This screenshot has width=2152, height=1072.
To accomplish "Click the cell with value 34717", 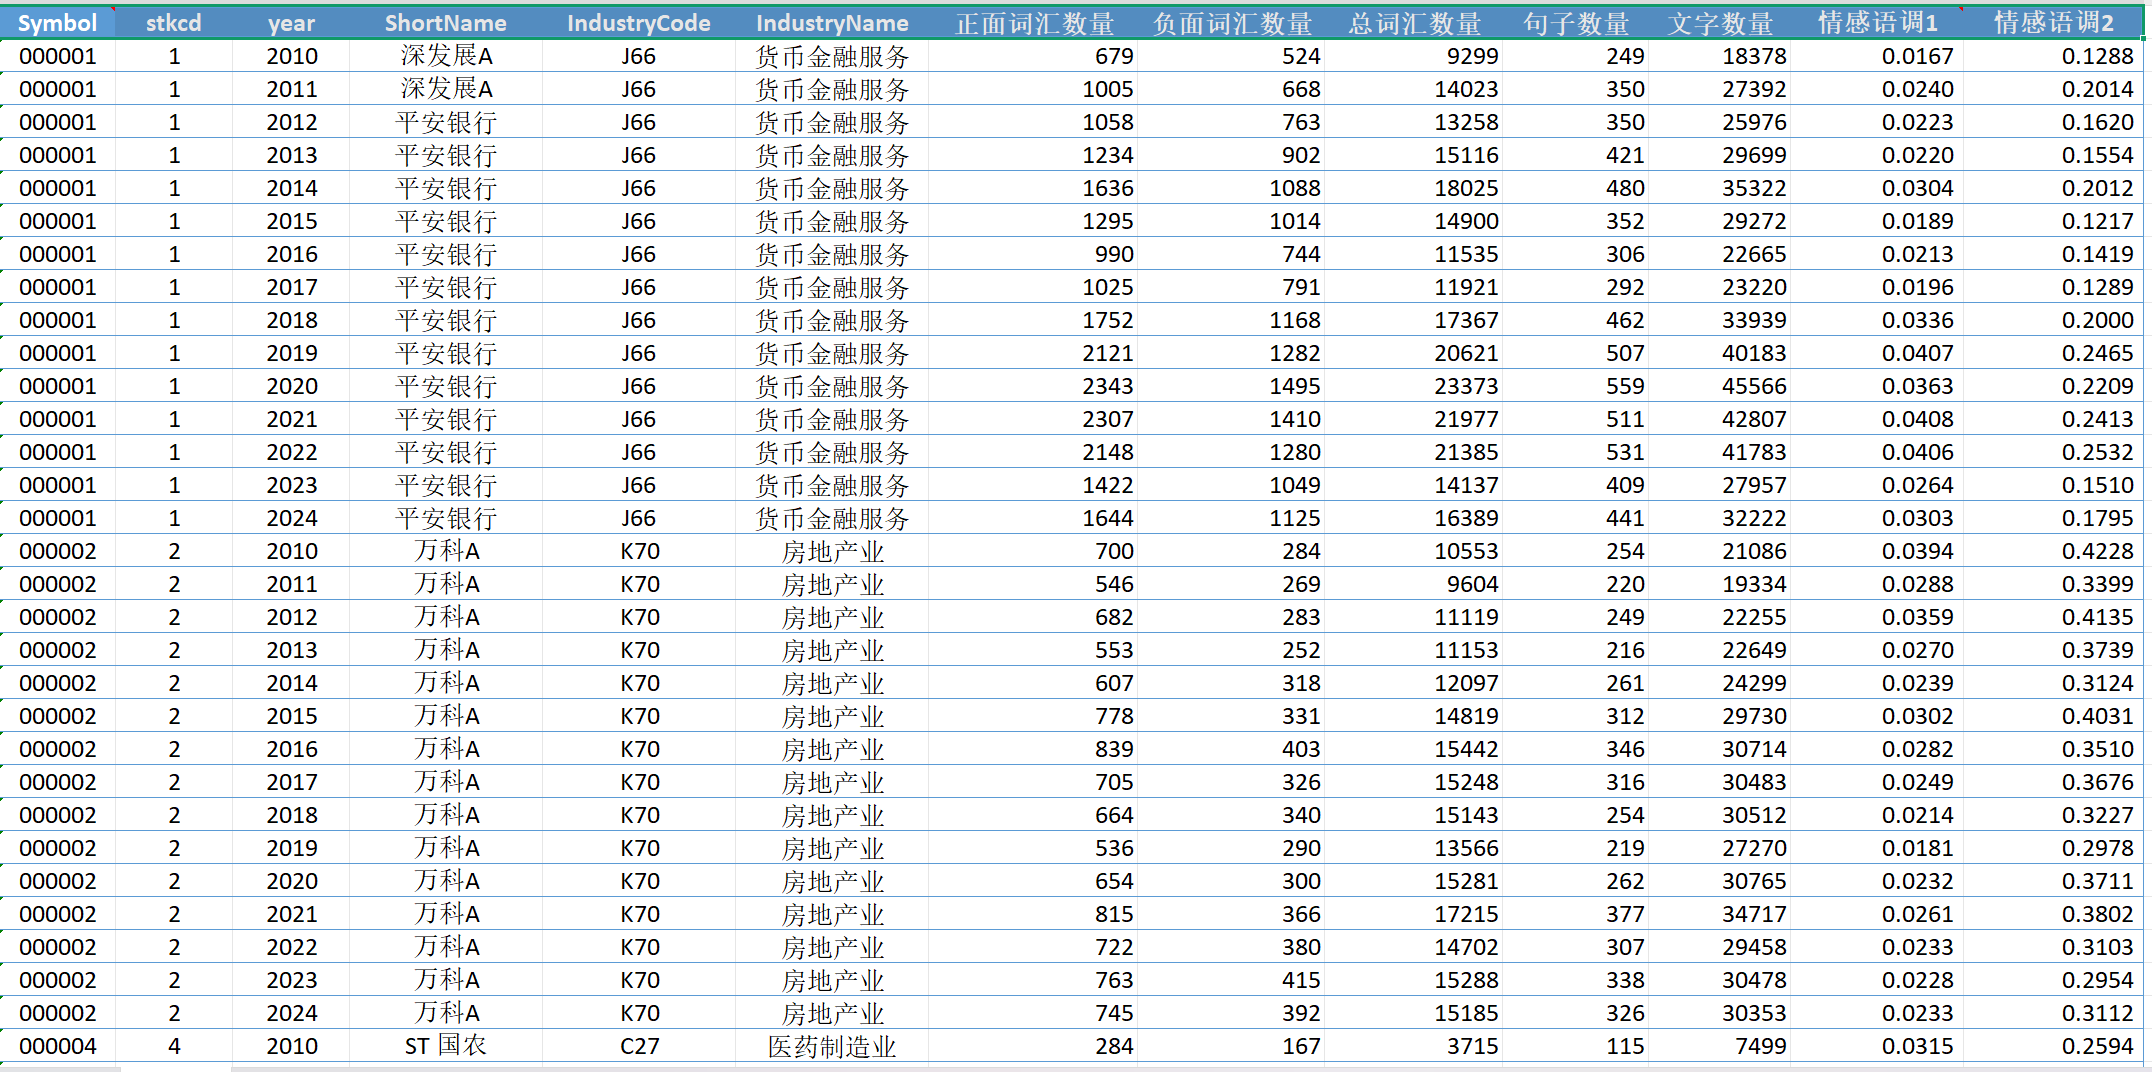I will point(1720,914).
